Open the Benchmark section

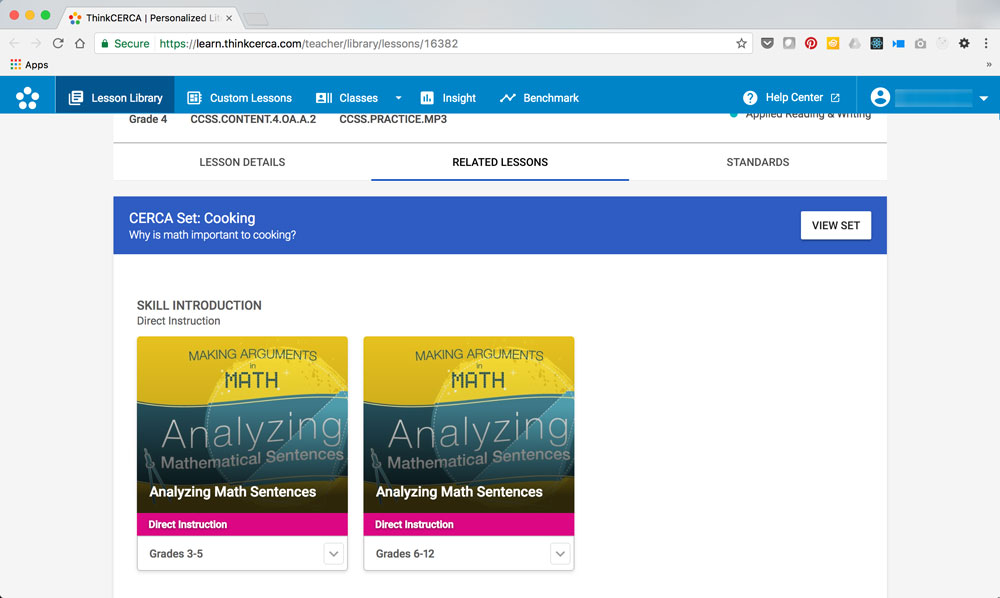(540, 98)
